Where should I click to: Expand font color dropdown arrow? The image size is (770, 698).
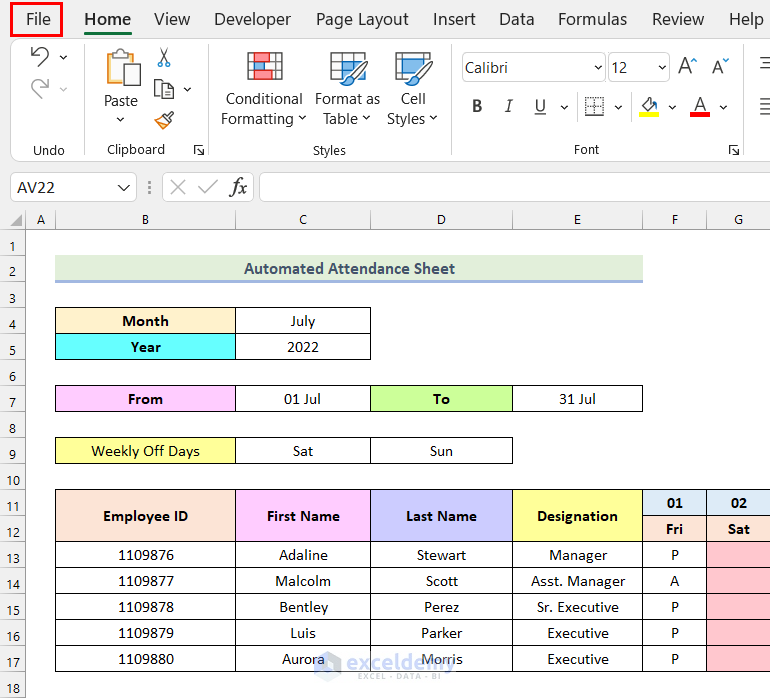[723, 107]
